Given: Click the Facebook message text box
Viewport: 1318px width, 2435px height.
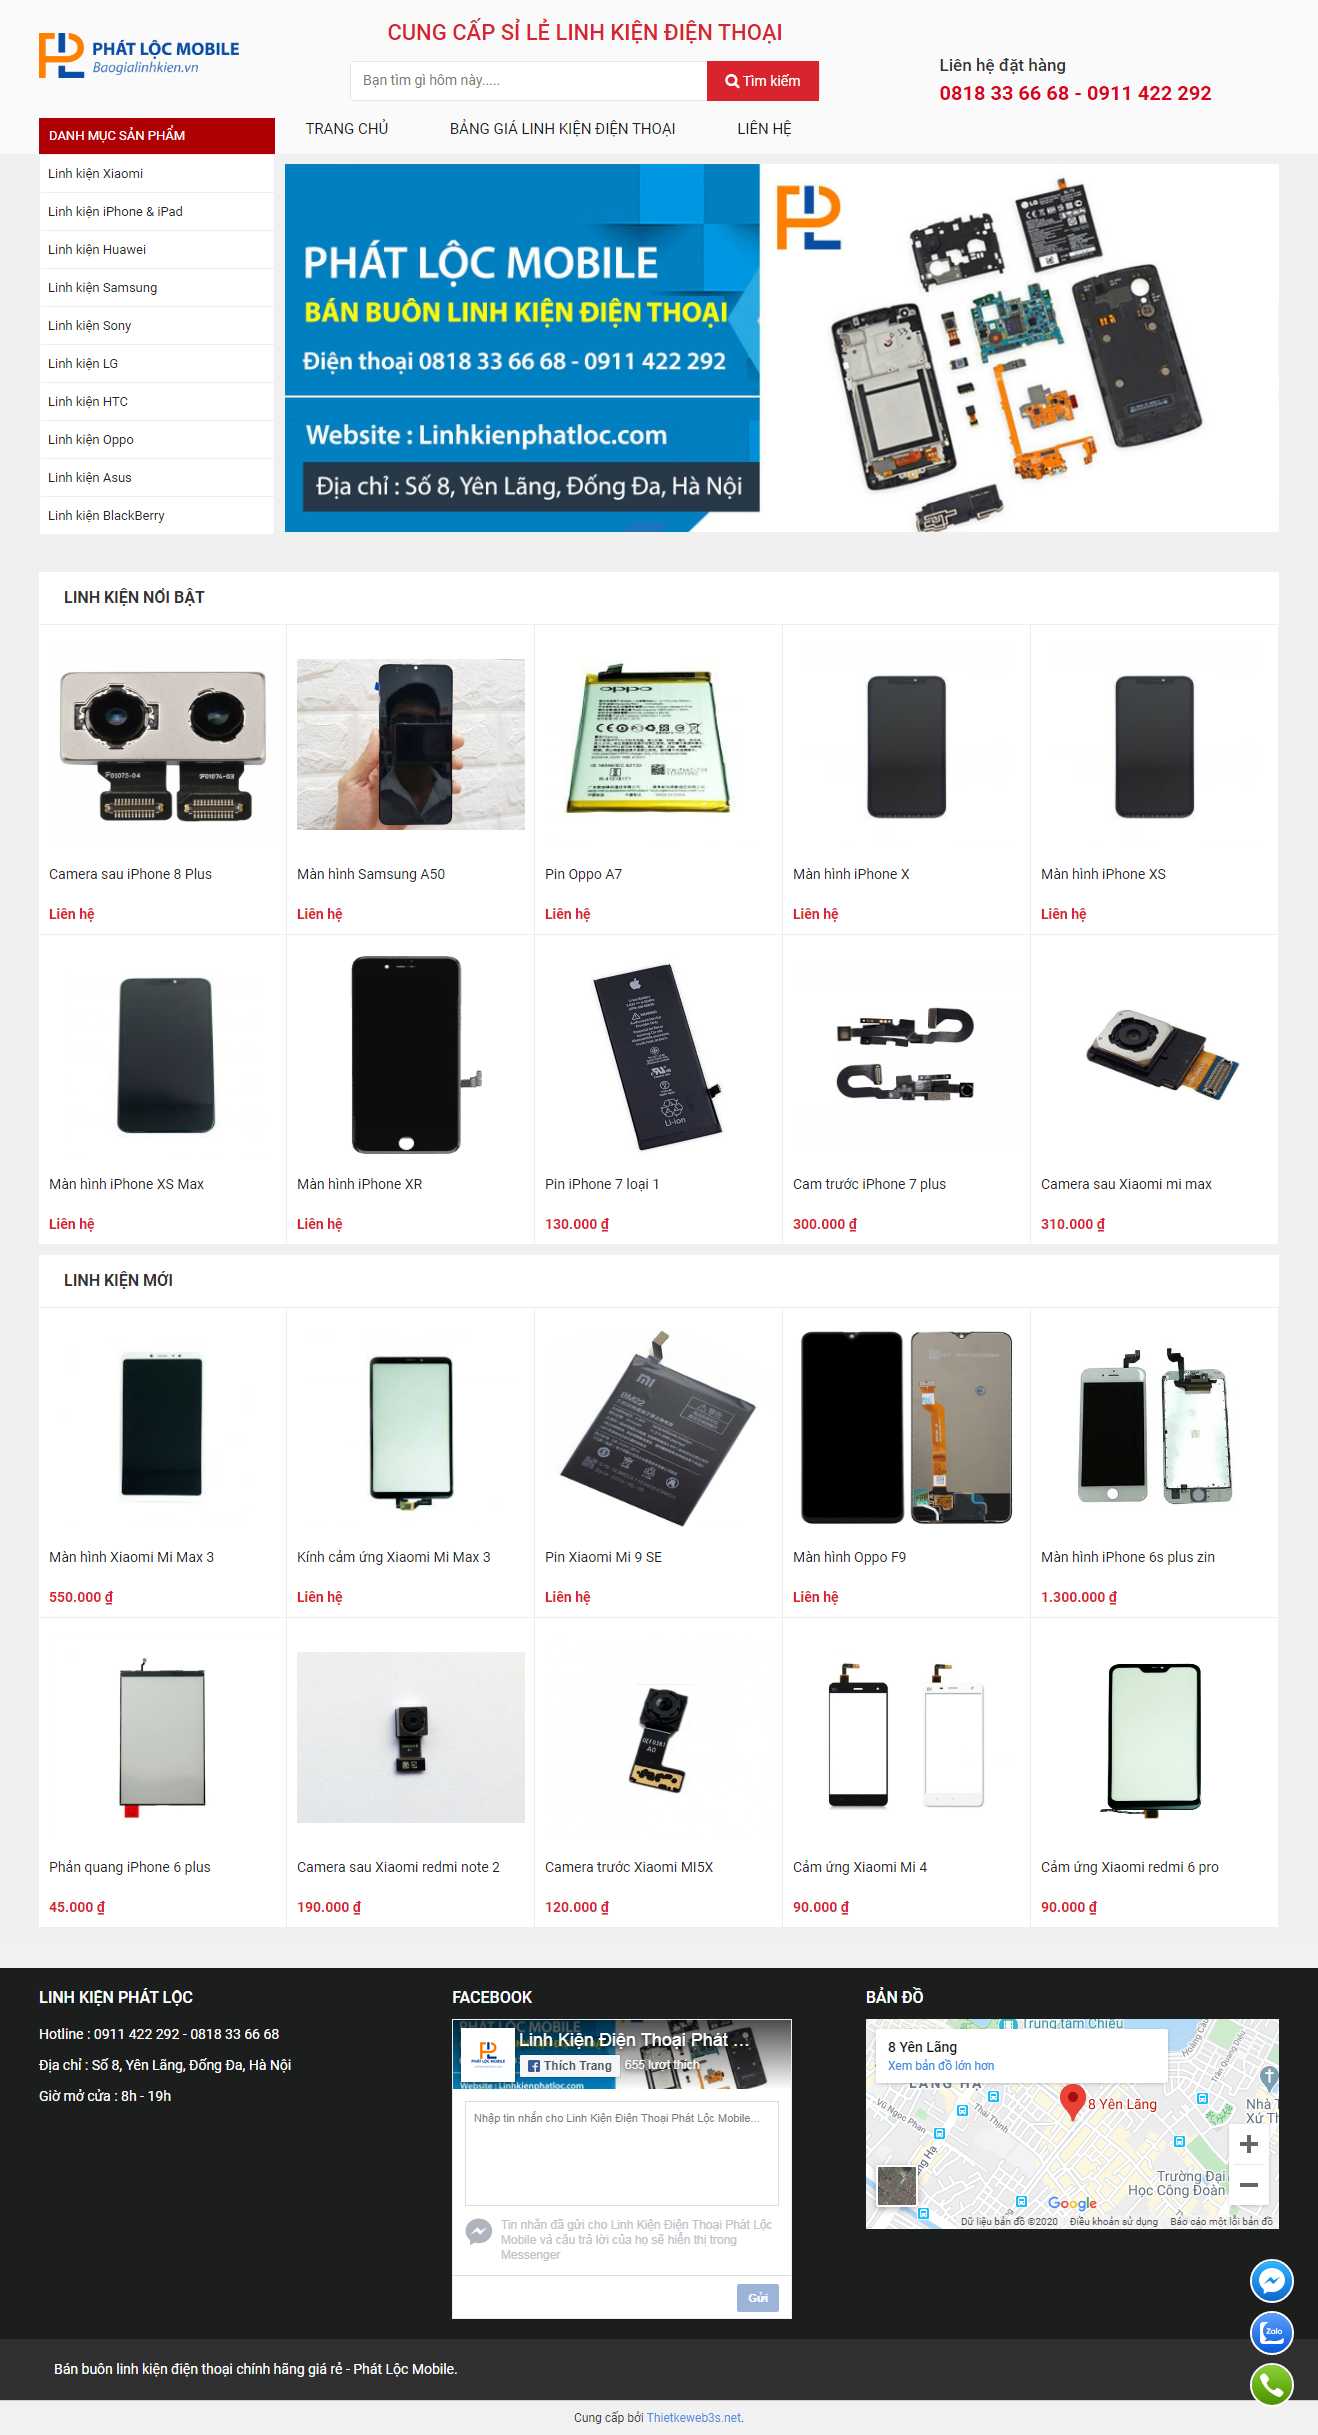Looking at the screenshot, I should [621, 2152].
